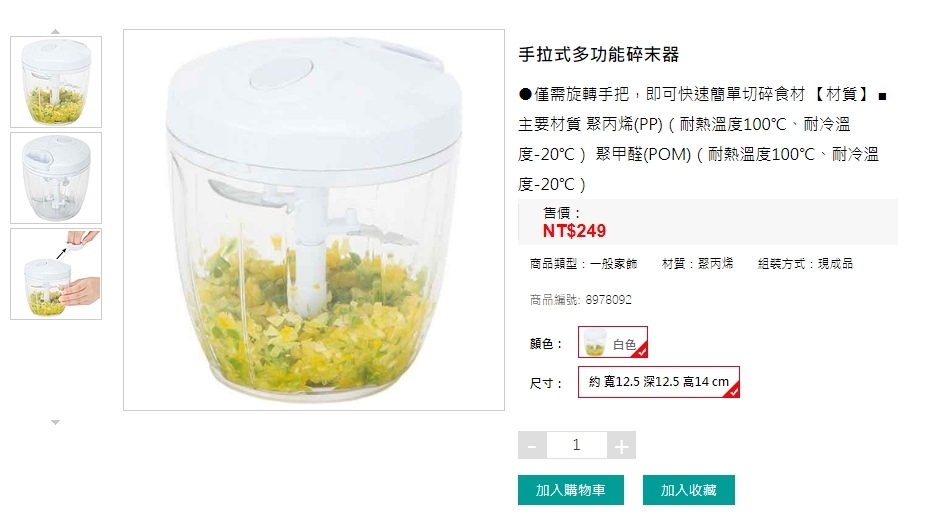The width and height of the screenshot is (943, 520).
Task: Click the 組裝方式：現成品 label
Action: click(x=805, y=264)
